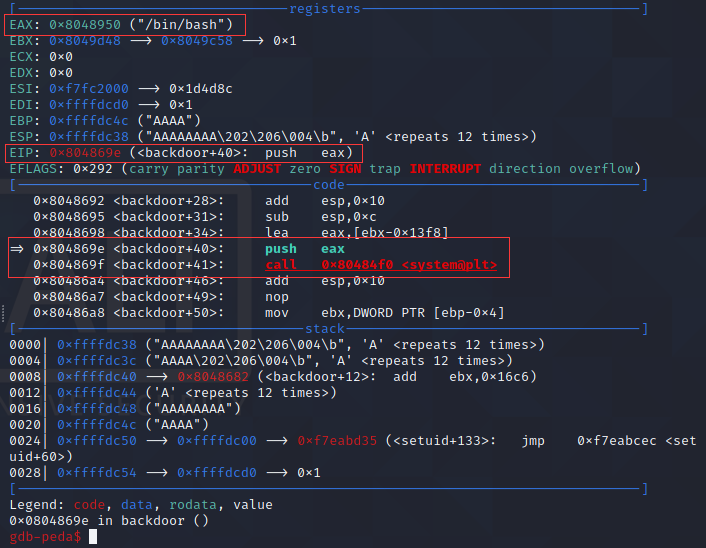706x548 pixels.
Task: Click the red INTERRUPT flag
Action: click(445, 168)
